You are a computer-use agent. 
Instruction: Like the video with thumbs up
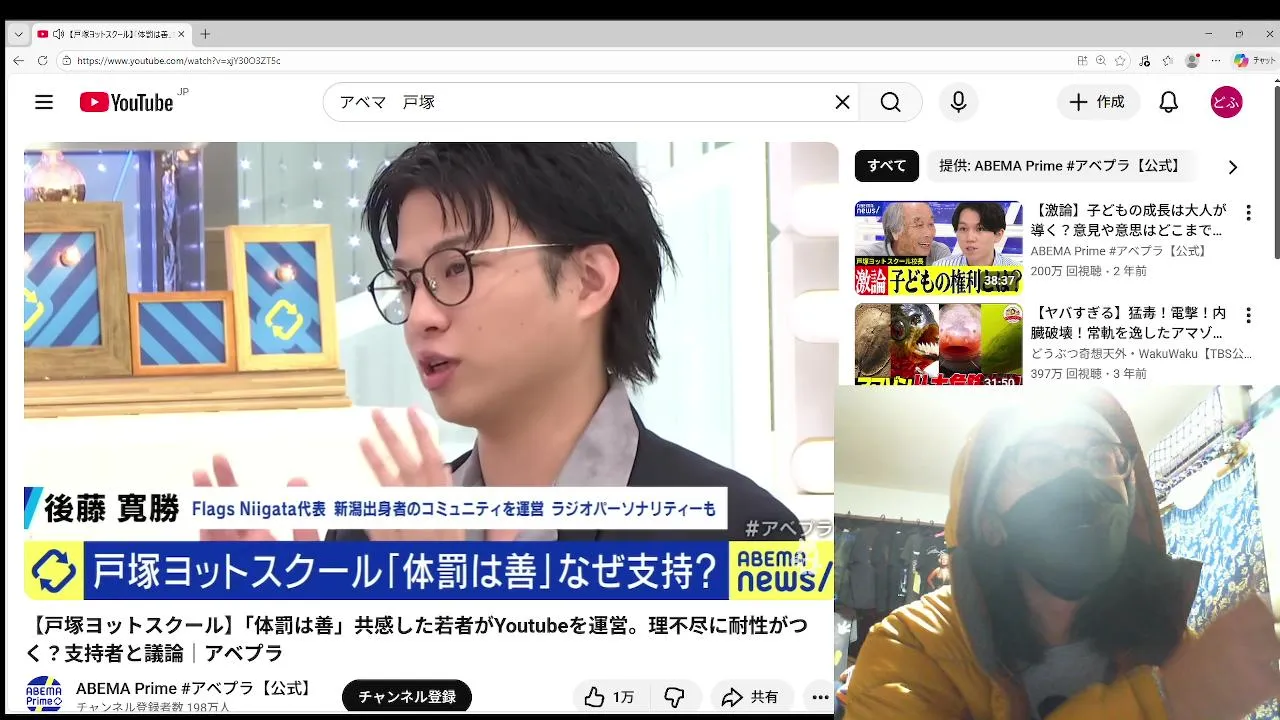[x=610, y=697]
